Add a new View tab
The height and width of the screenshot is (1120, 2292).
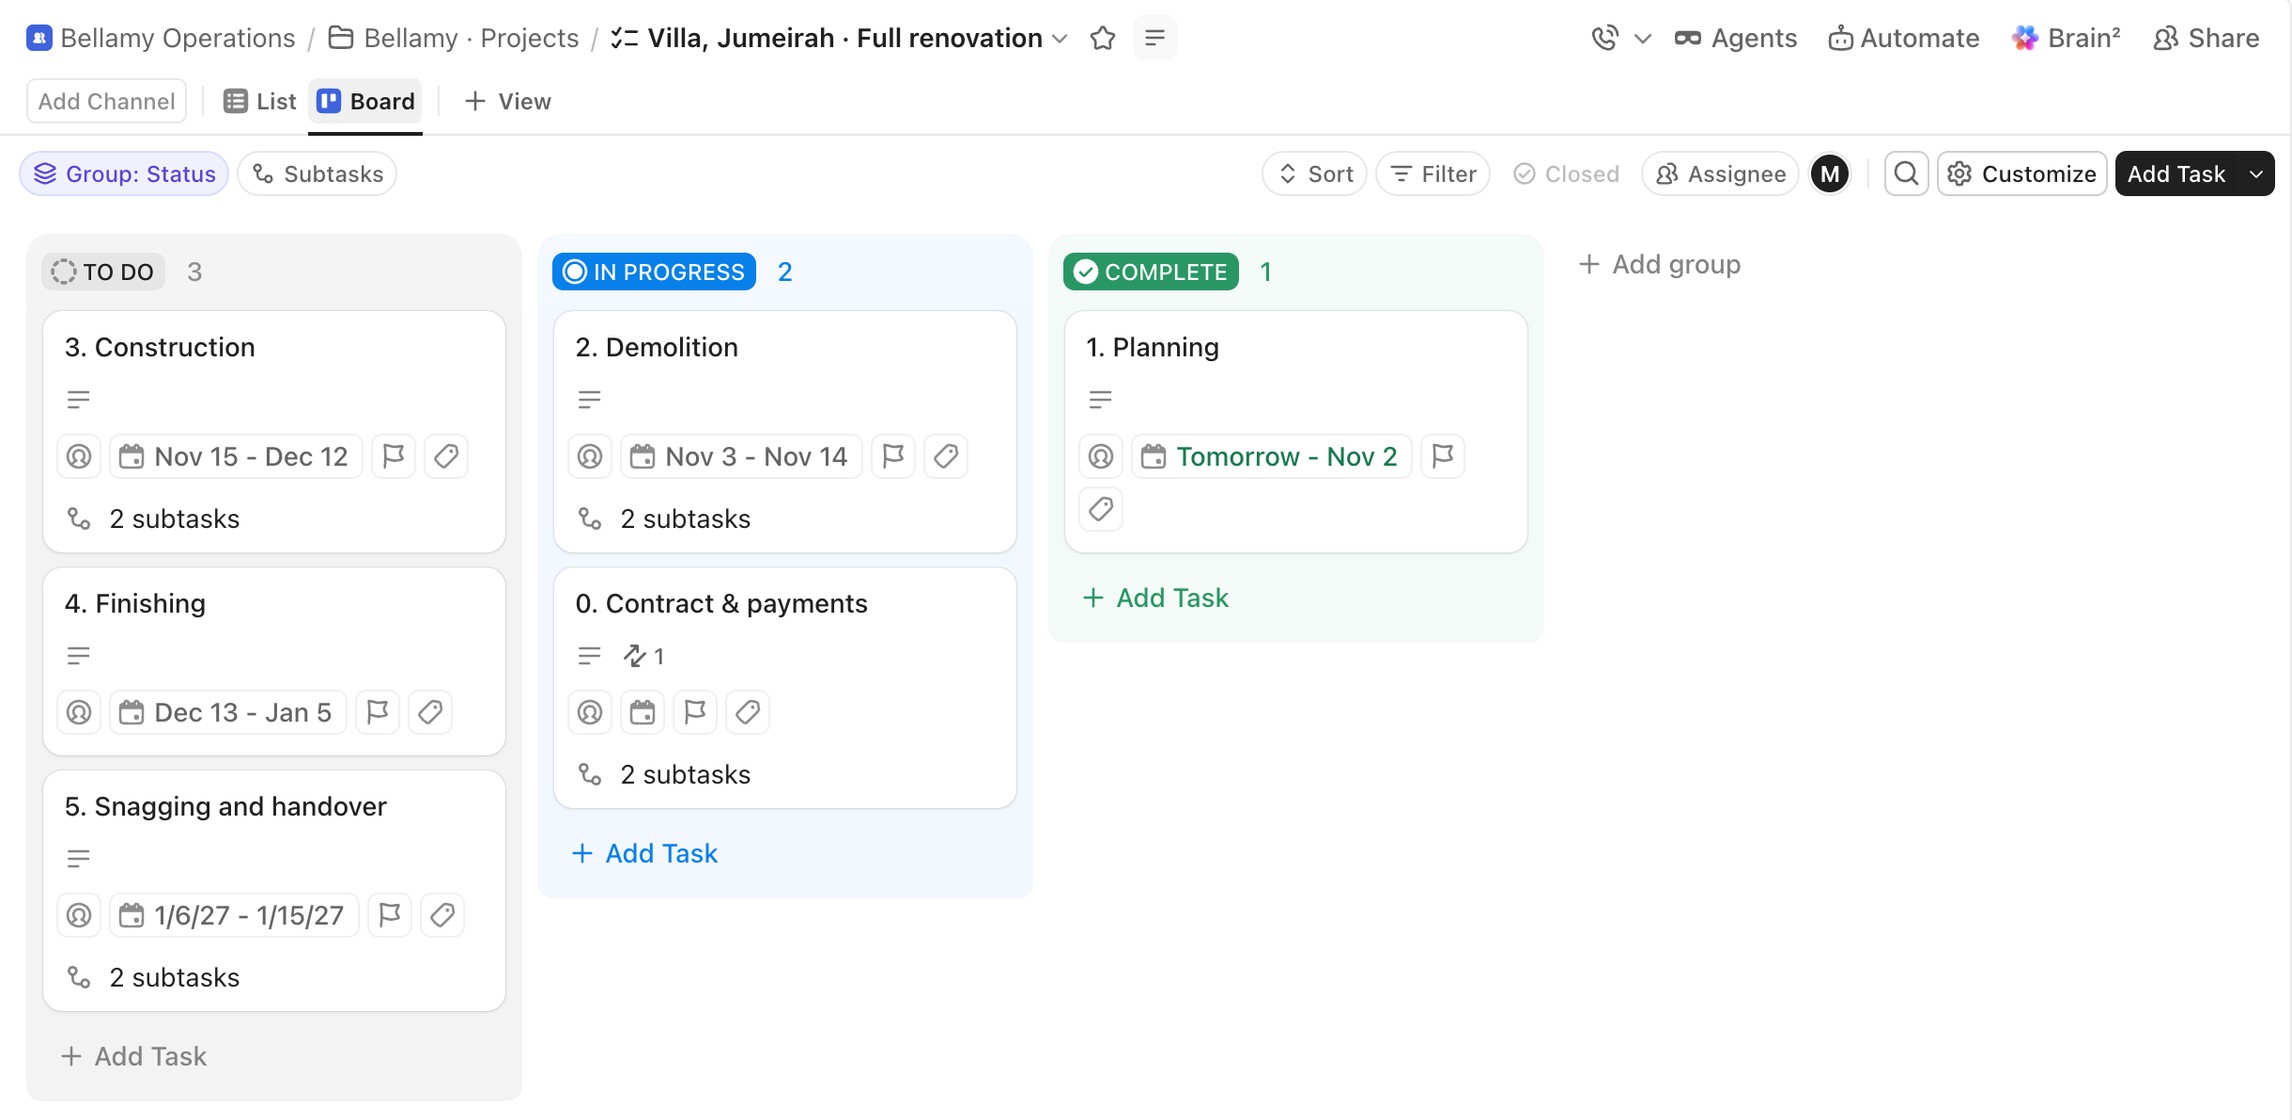(508, 101)
